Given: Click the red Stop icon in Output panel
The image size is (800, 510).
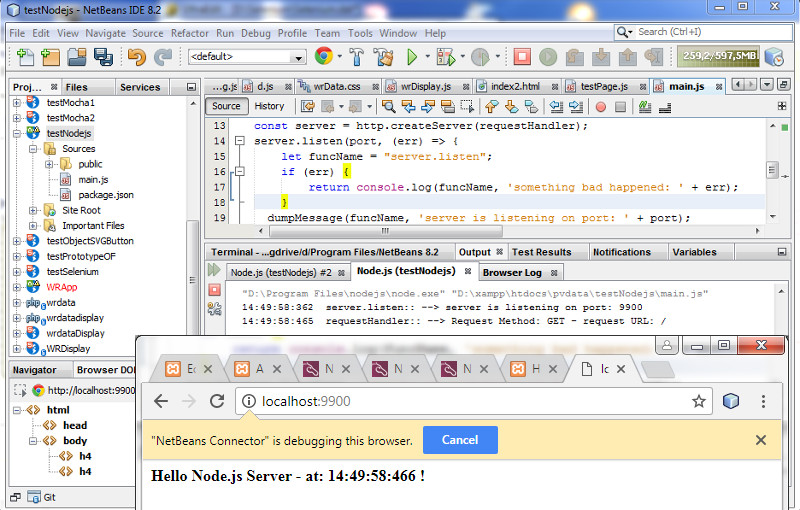Looking at the screenshot, I should coord(214,290).
